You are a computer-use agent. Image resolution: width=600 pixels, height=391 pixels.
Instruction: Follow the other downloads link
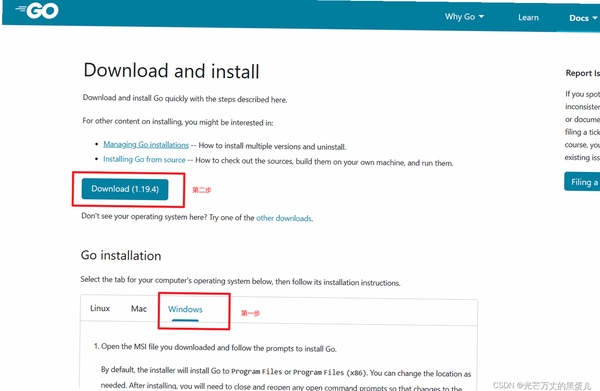pos(284,218)
